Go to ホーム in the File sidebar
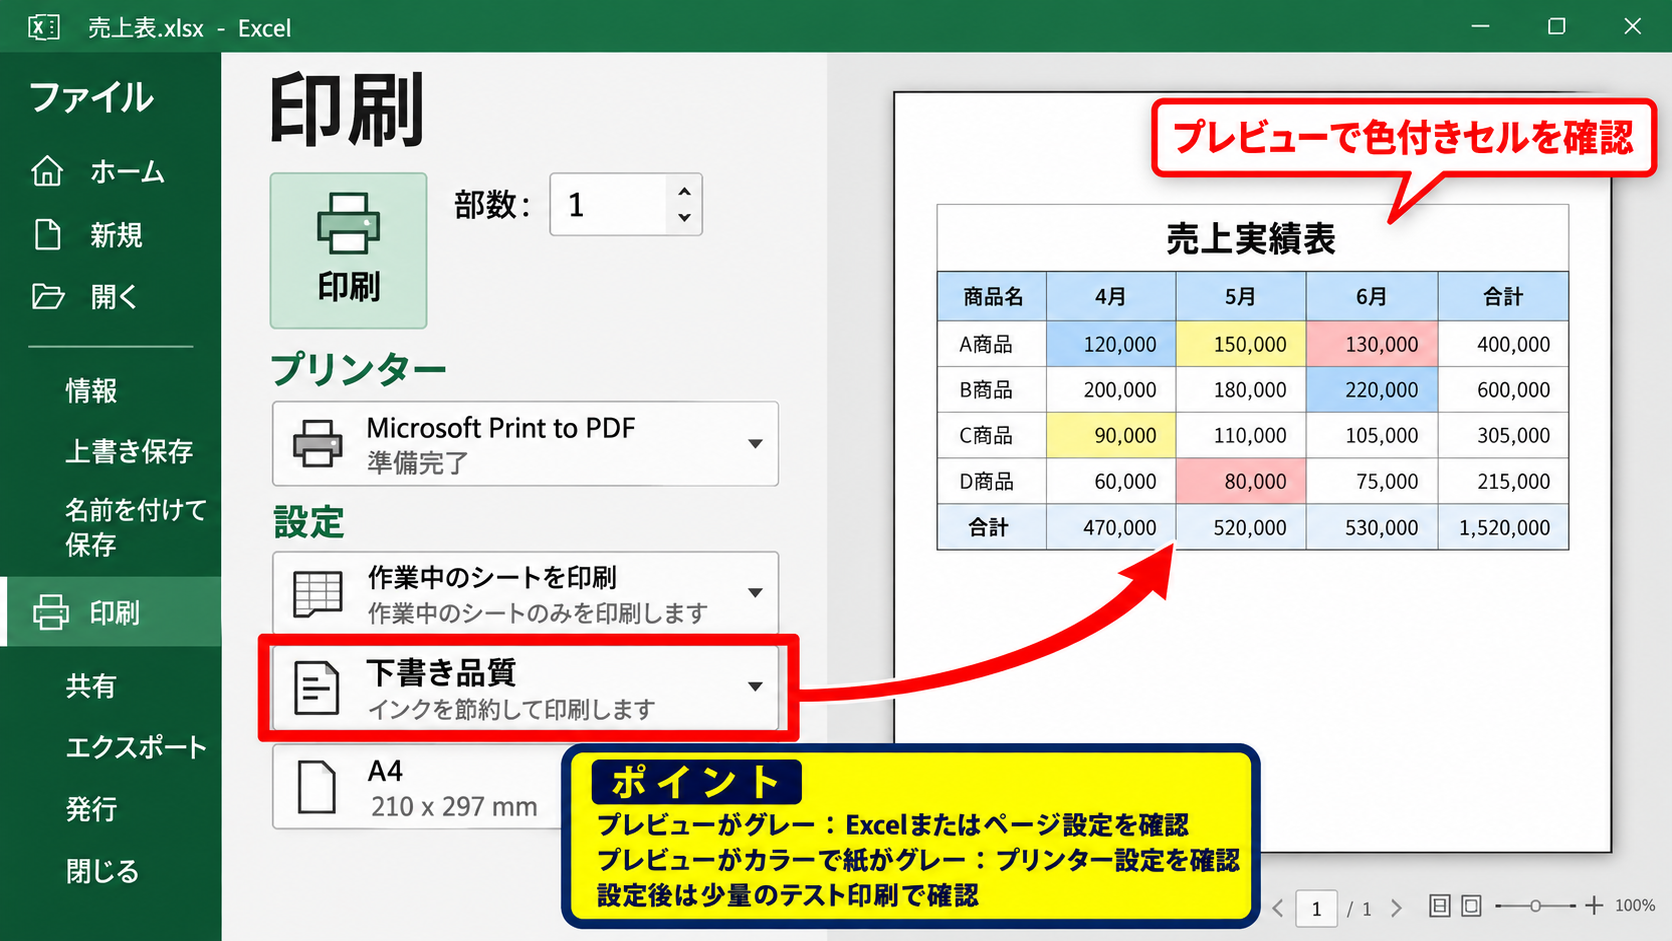This screenshot has width=1672, height=941. click(x=127, y=172)
